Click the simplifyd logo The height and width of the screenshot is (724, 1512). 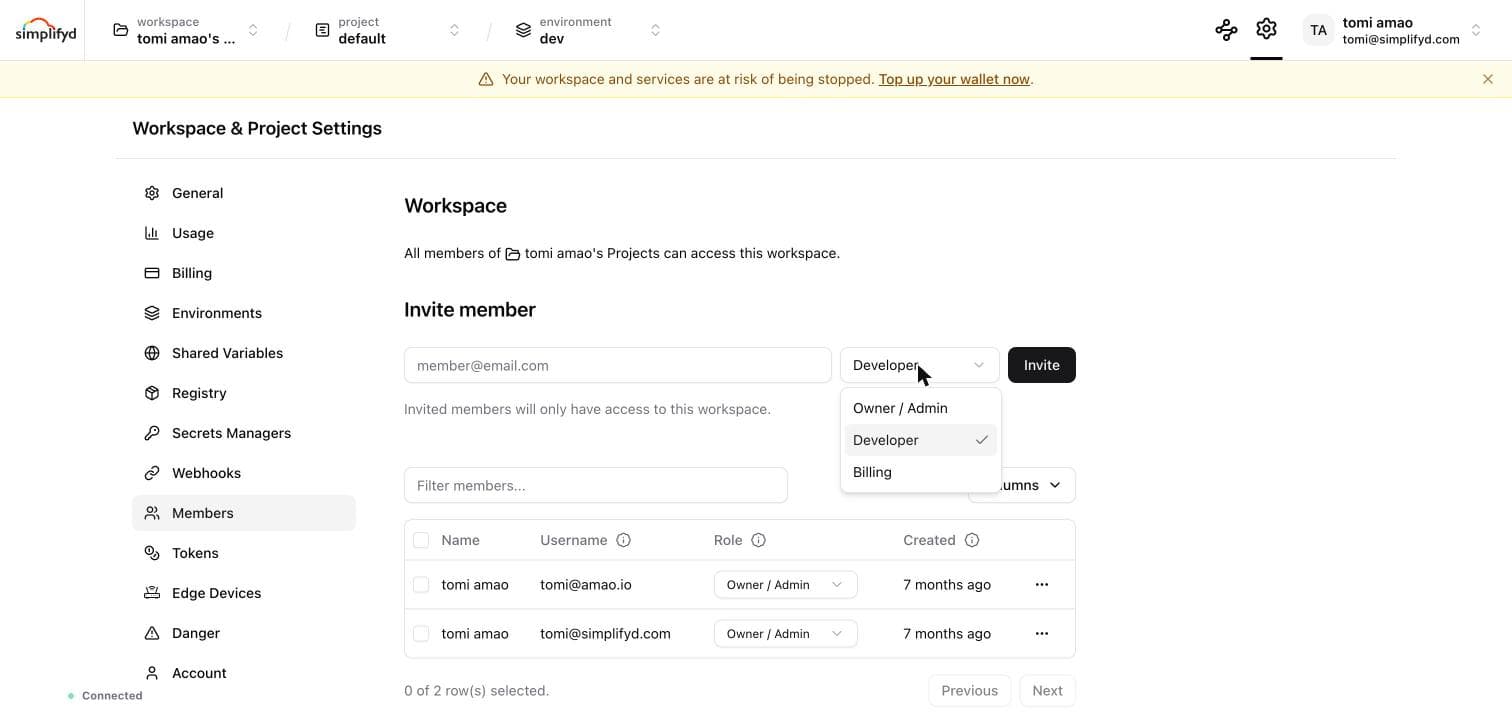click(46, 30)
